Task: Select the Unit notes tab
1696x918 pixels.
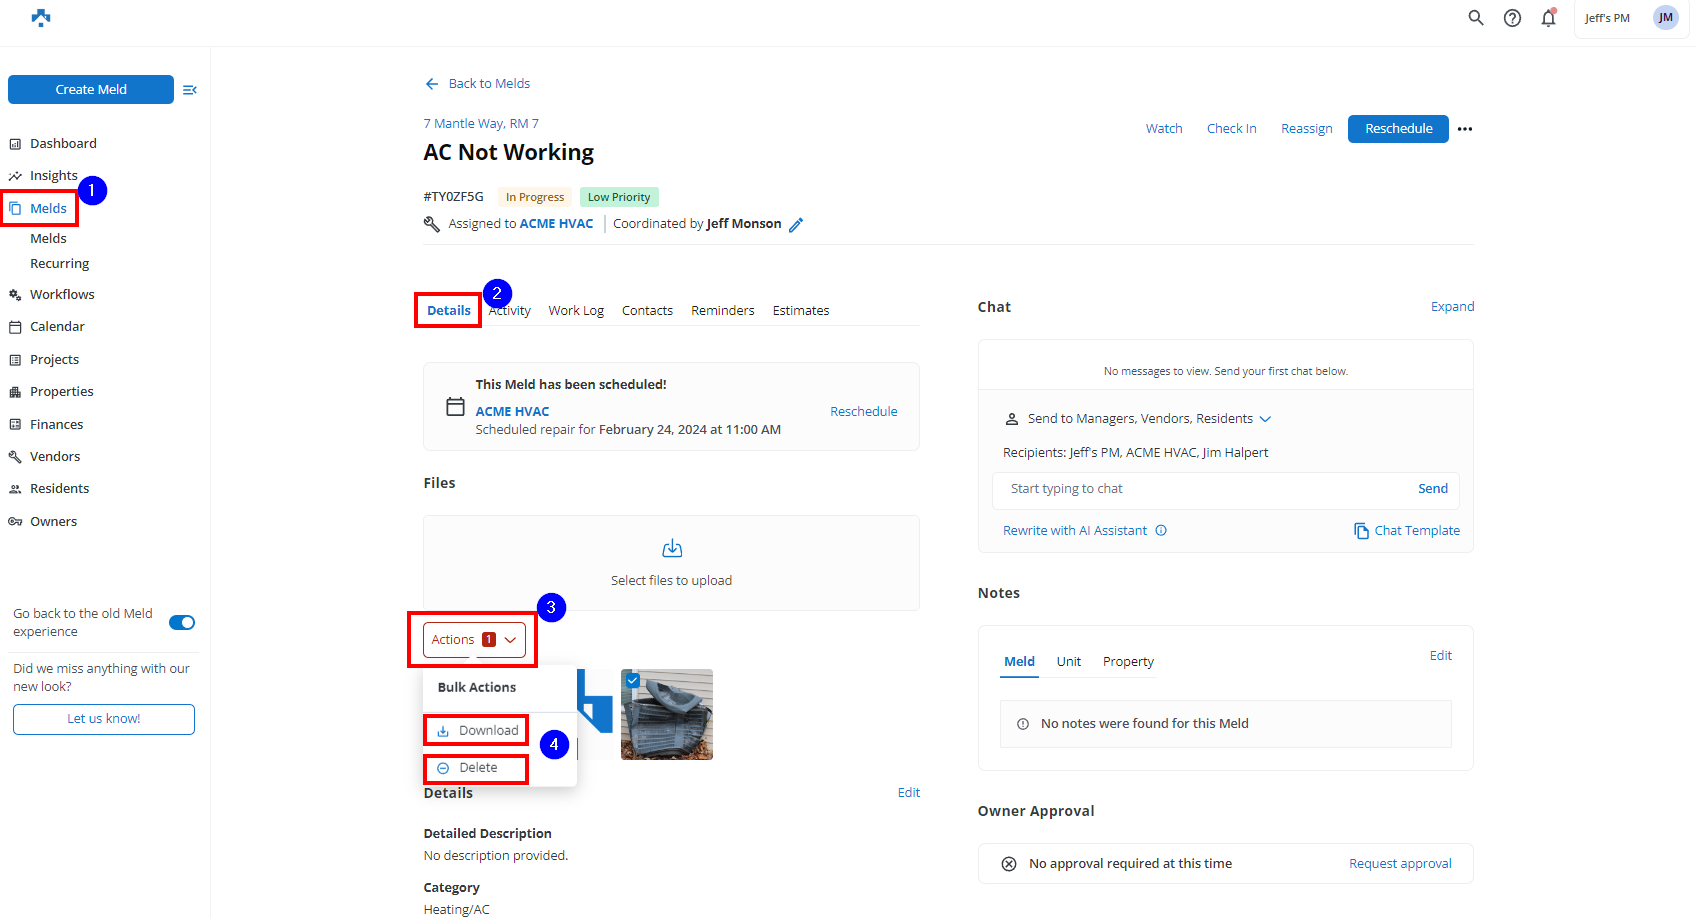Action: [x=1068, y=662]
